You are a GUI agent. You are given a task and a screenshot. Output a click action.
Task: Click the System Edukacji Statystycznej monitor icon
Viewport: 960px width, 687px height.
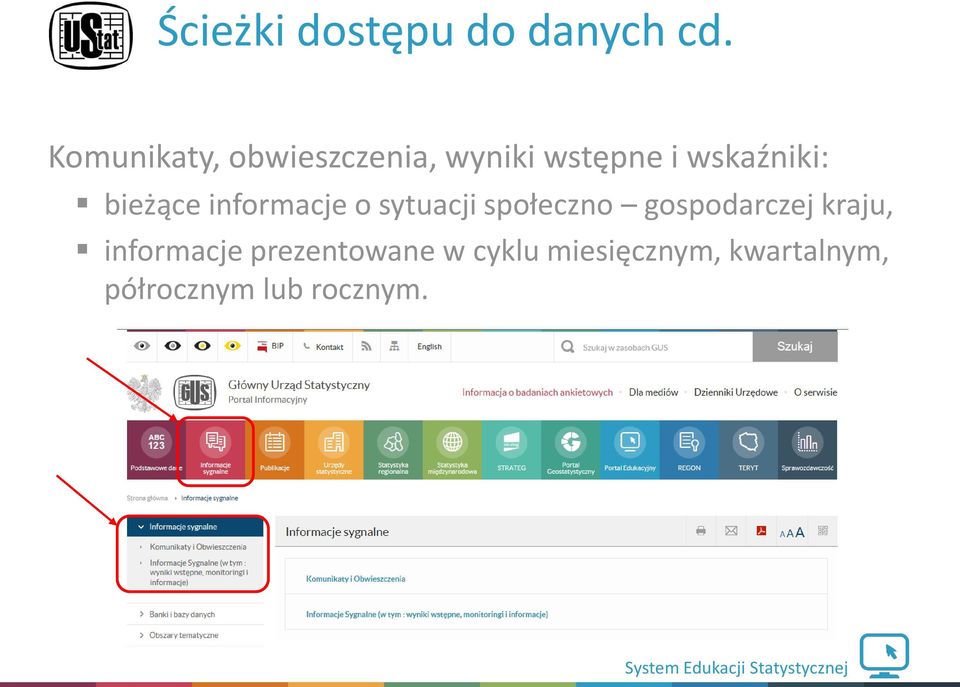click(884, 656)
